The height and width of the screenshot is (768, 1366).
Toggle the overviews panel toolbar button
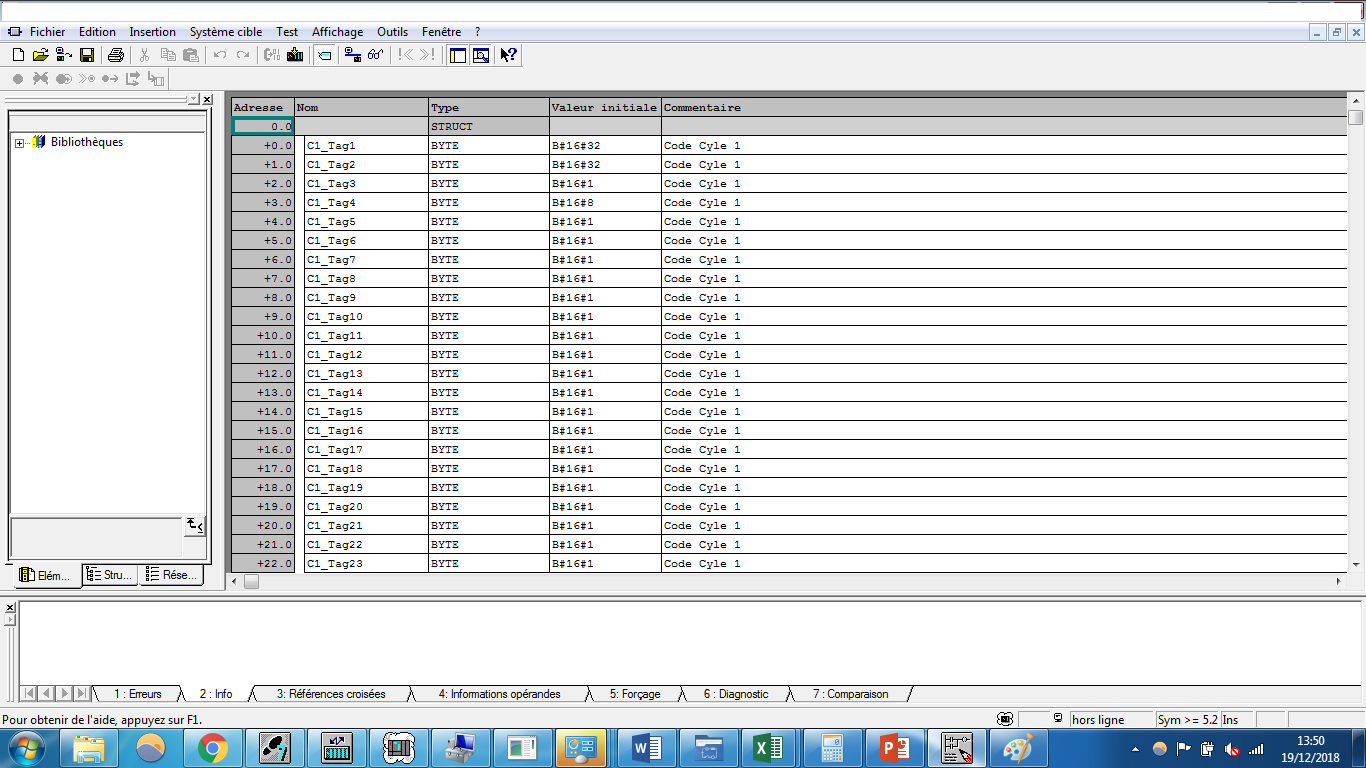tap(458, 55)
